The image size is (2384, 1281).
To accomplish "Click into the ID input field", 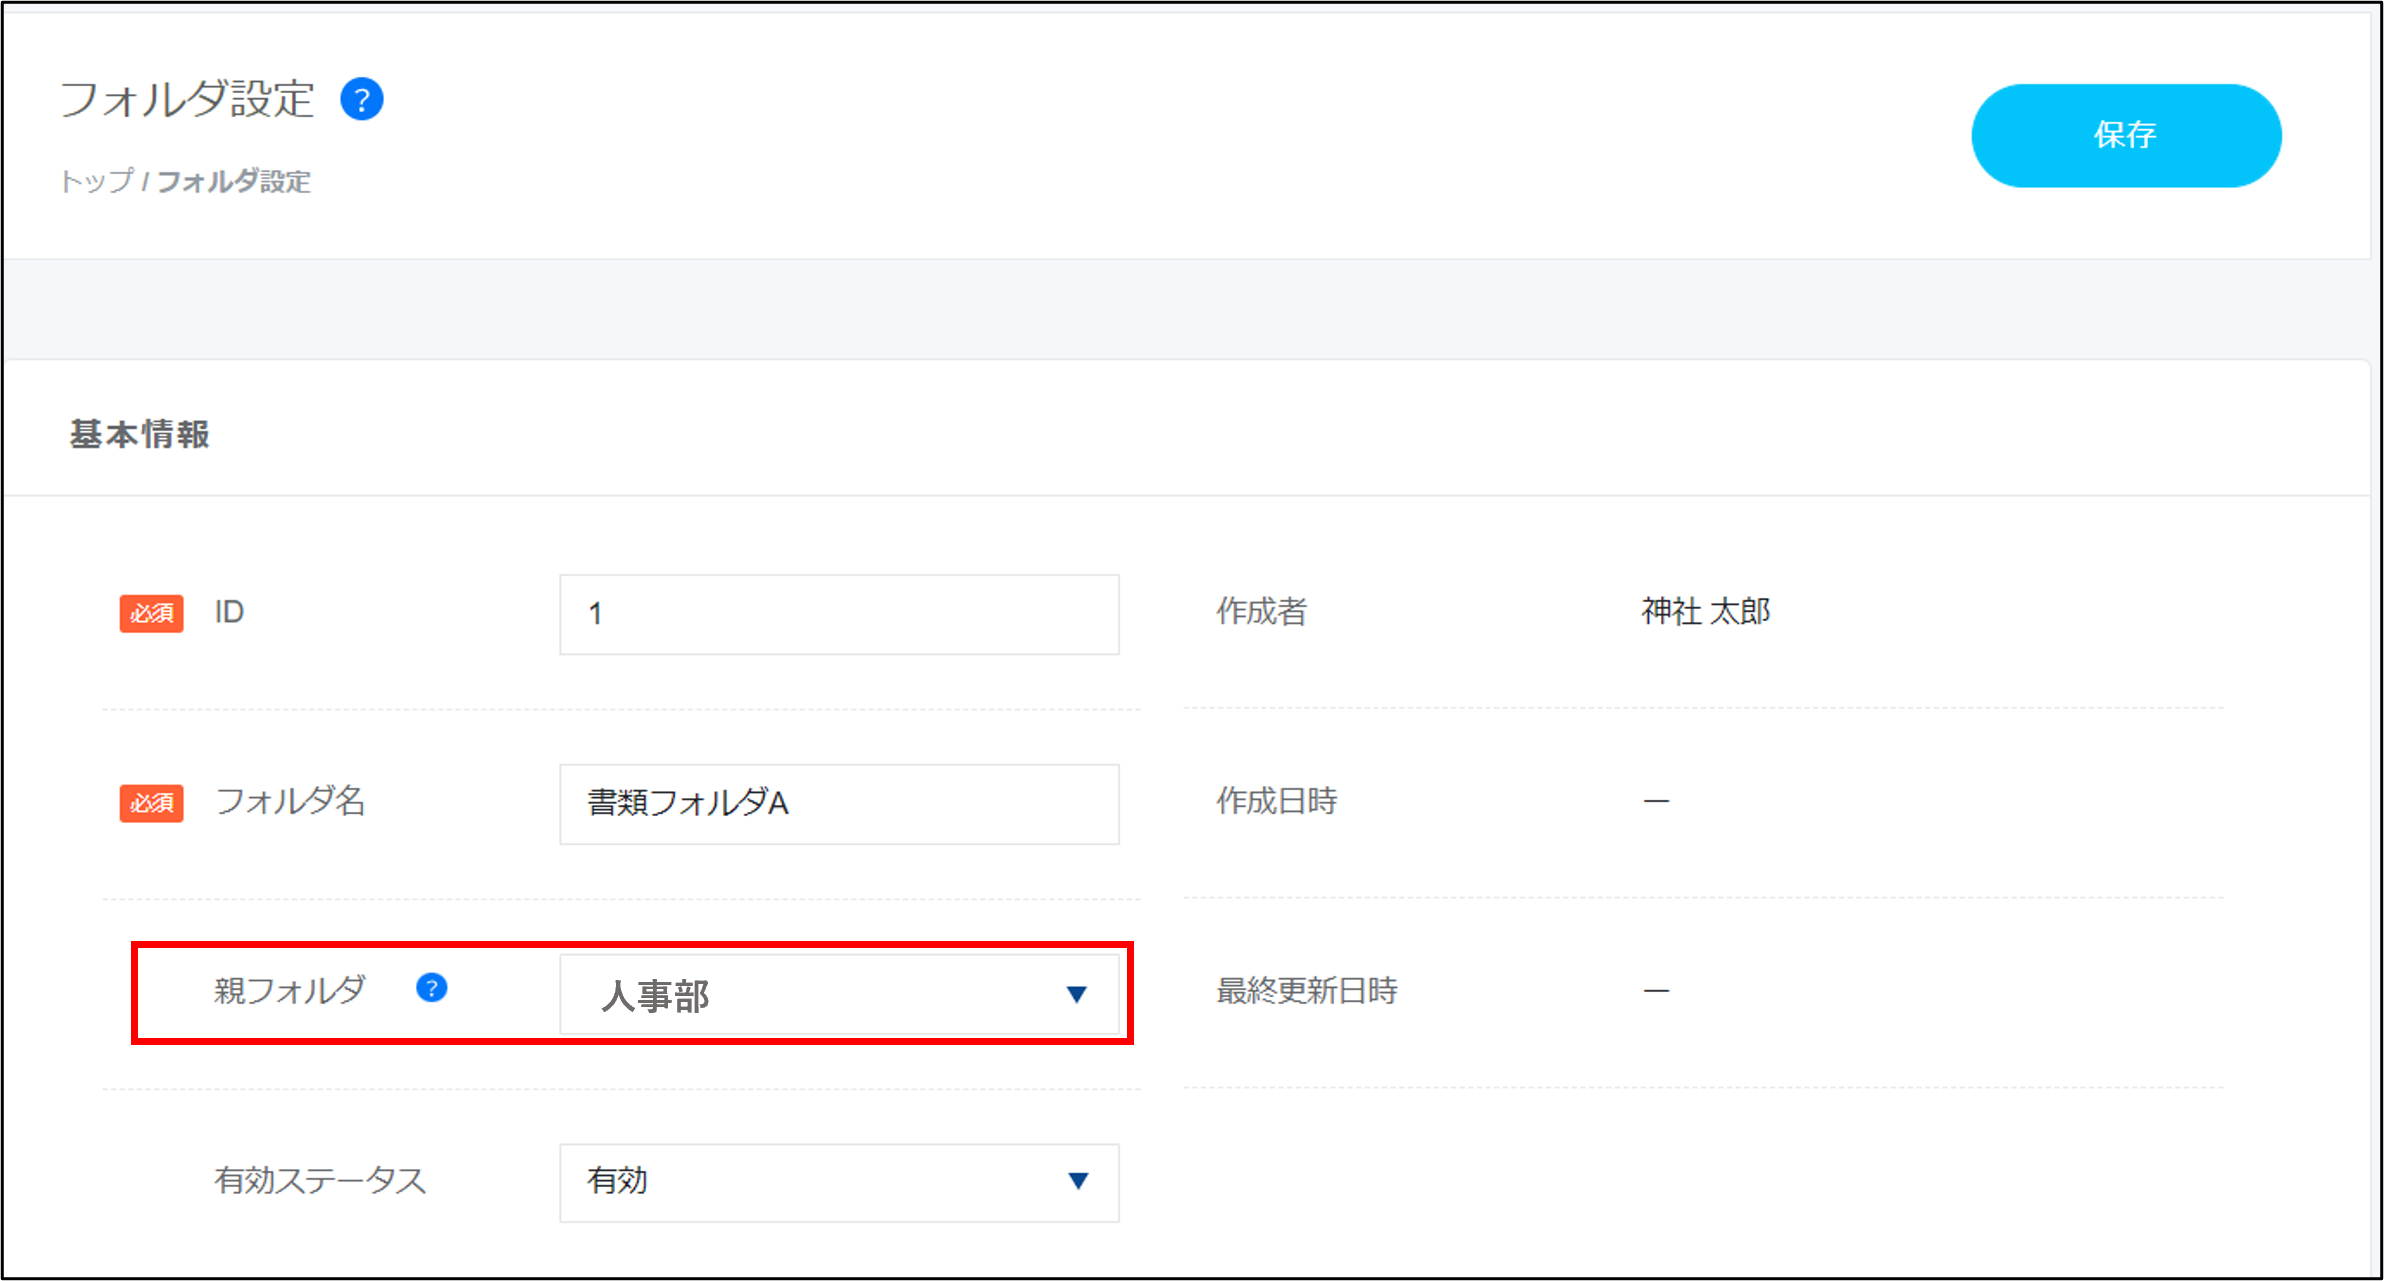I will pos(838,614).
